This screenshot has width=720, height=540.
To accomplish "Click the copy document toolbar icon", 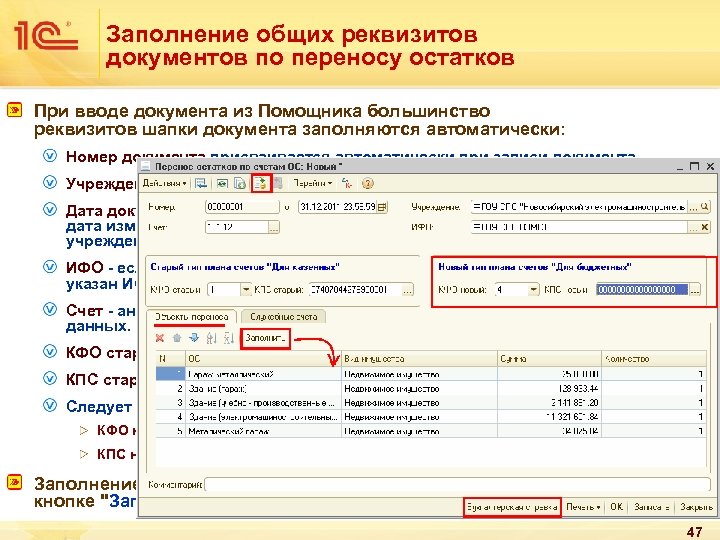I will 240,184.
